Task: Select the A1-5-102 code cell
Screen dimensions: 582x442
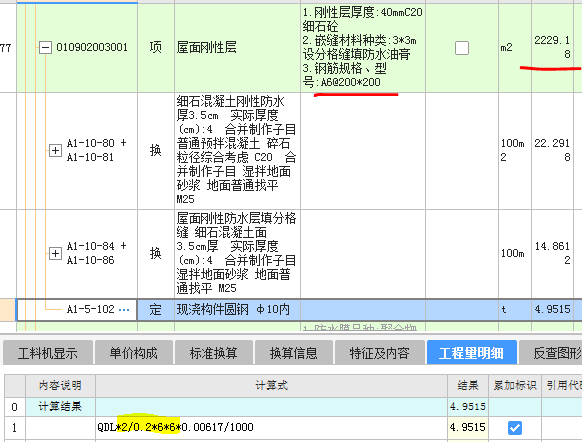Action: (77, 310)
